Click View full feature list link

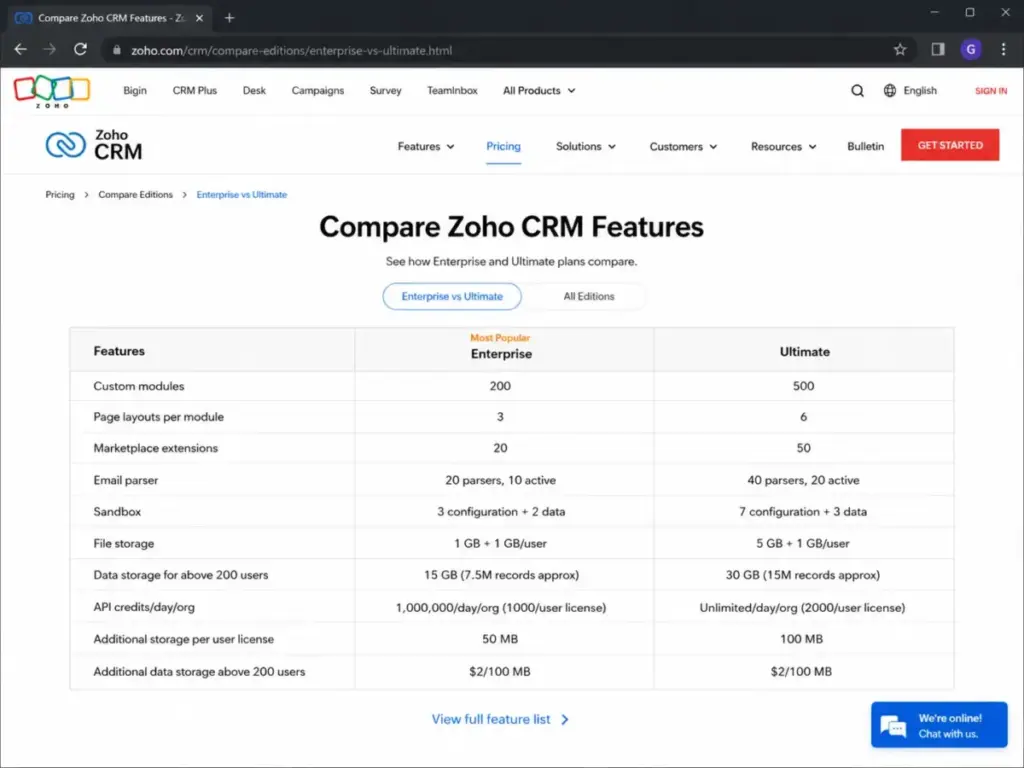coord(491,720)
